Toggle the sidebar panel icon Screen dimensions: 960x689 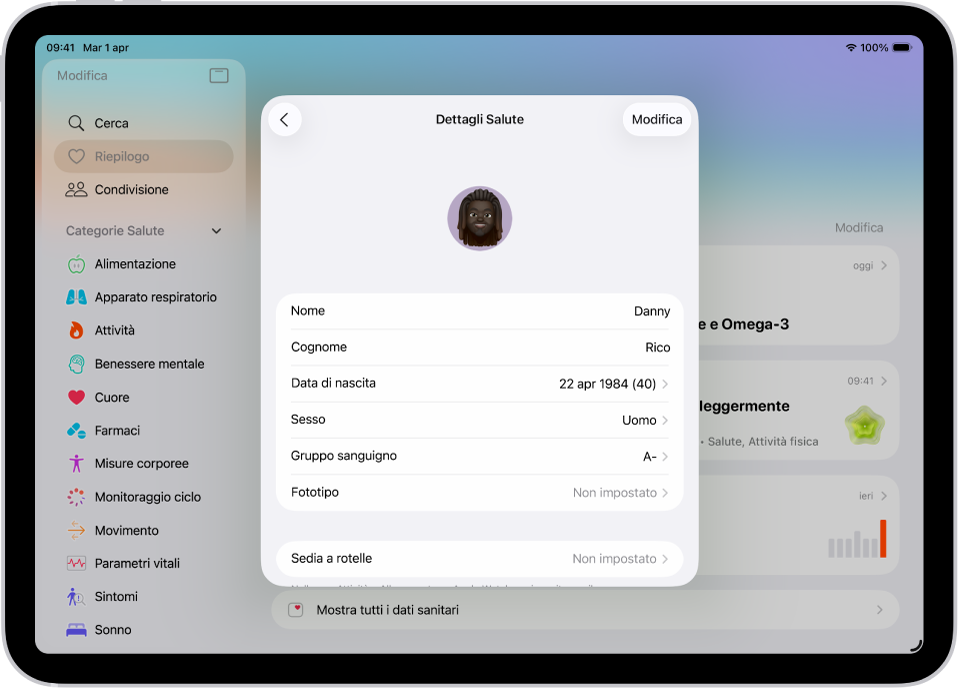tap(219, 75)
